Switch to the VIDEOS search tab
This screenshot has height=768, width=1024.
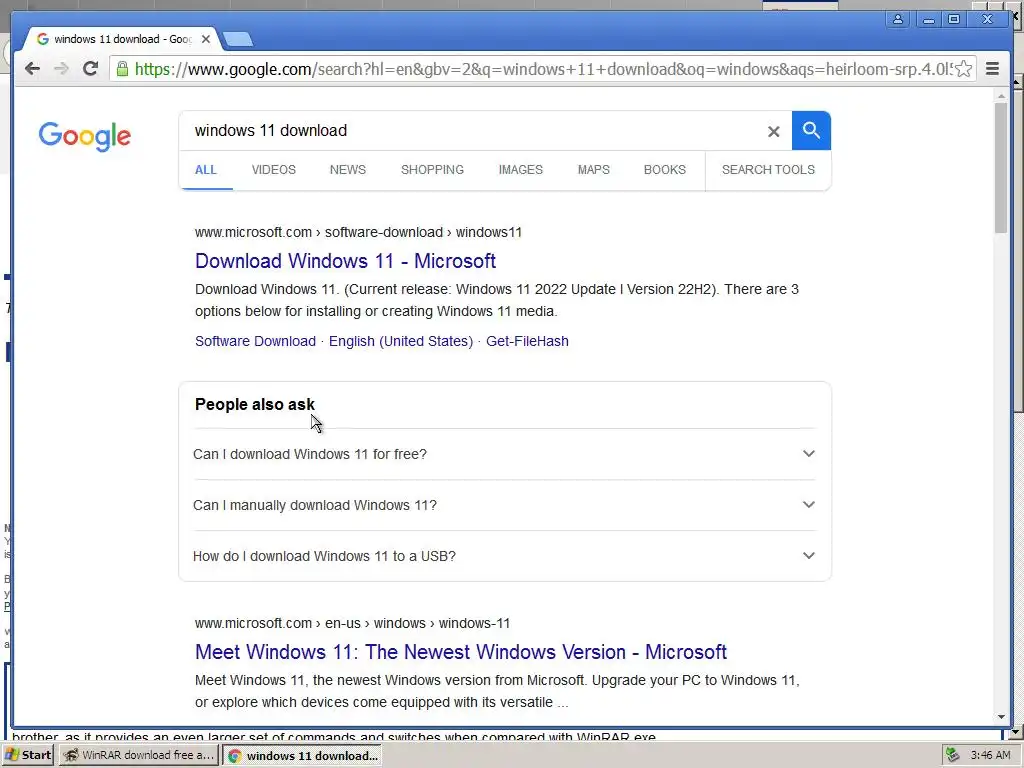(274, 170)
